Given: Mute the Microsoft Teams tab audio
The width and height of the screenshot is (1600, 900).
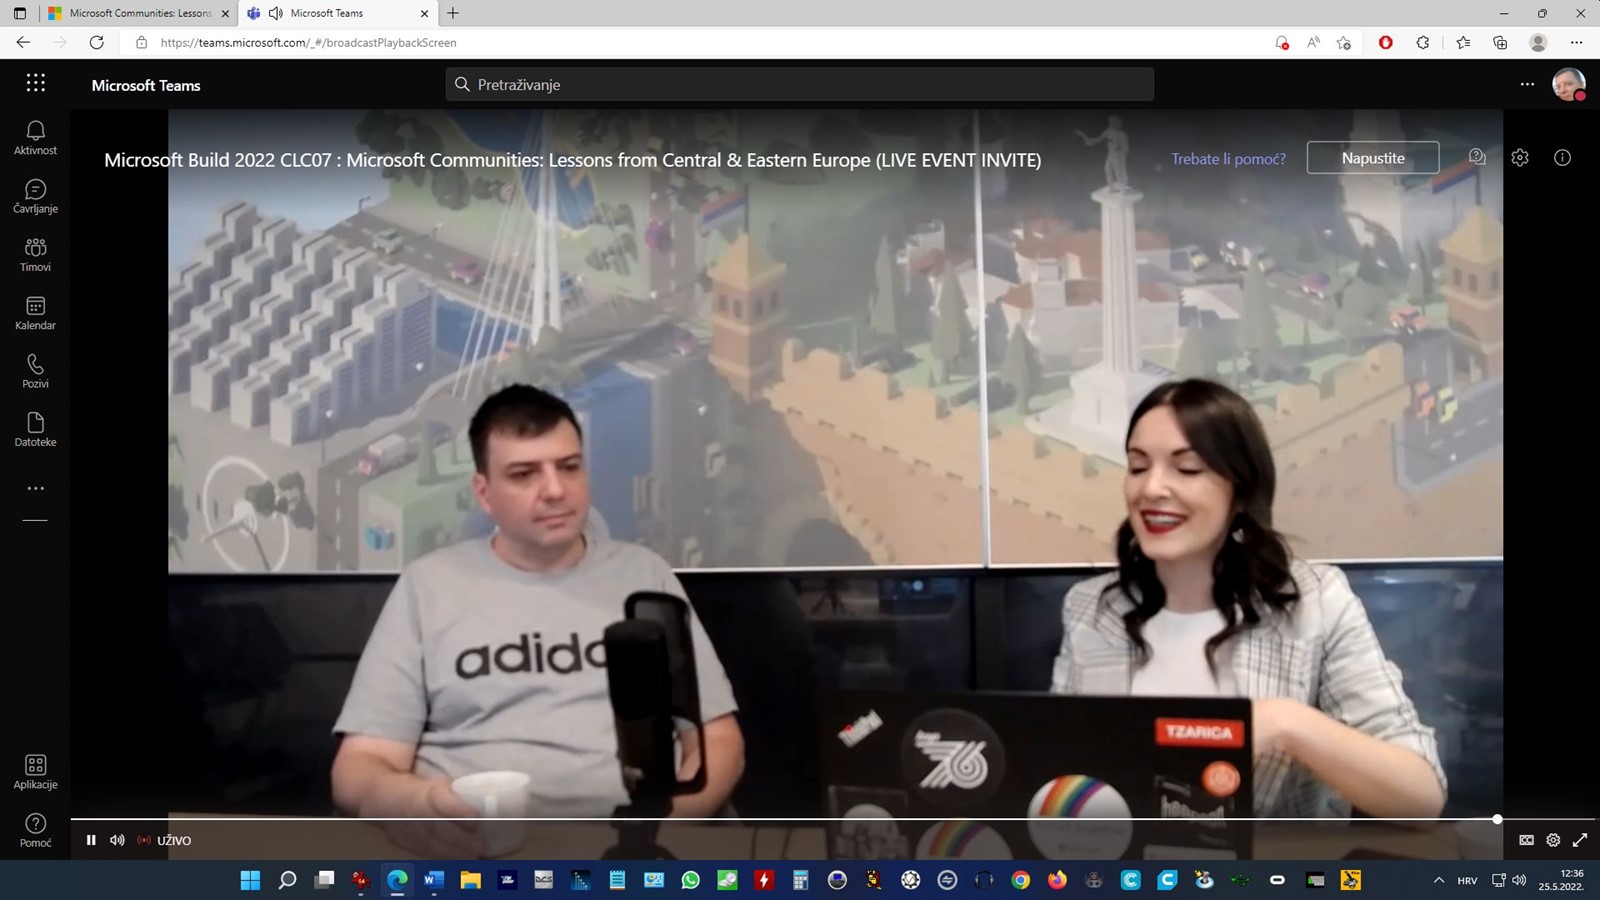Looking at the screenshot, I should [275, 13].
